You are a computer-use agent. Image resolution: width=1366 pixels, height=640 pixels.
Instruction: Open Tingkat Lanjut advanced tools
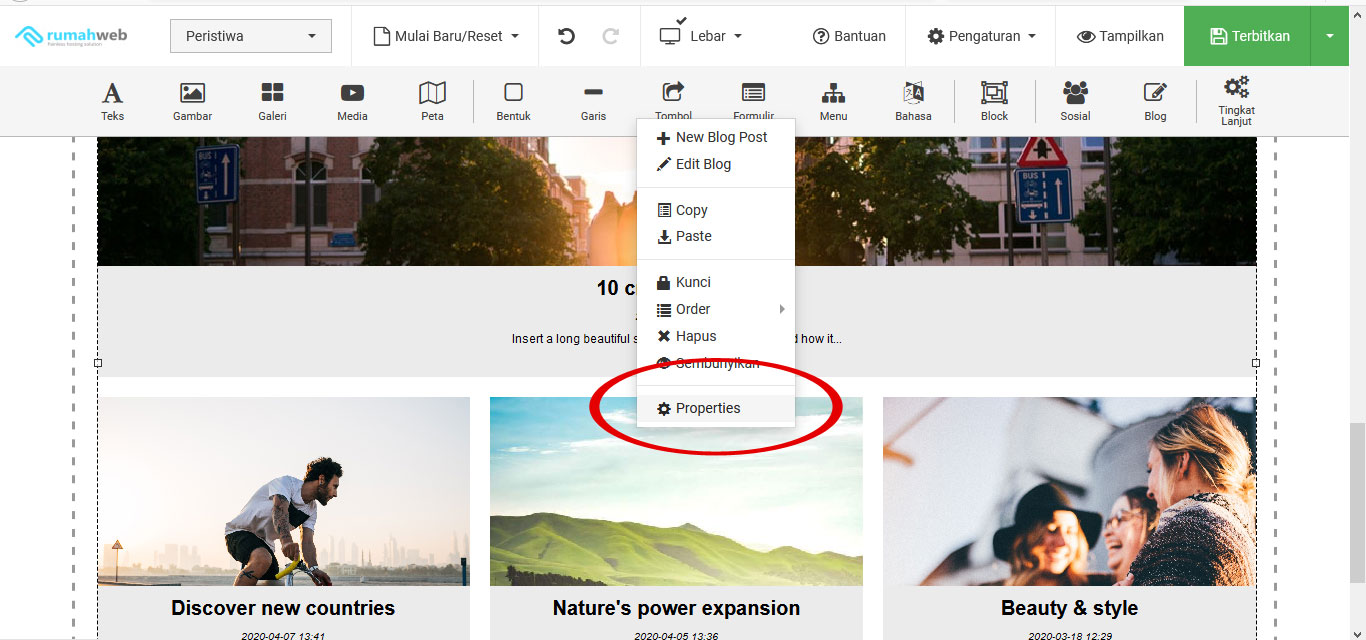click(1236, 101)
